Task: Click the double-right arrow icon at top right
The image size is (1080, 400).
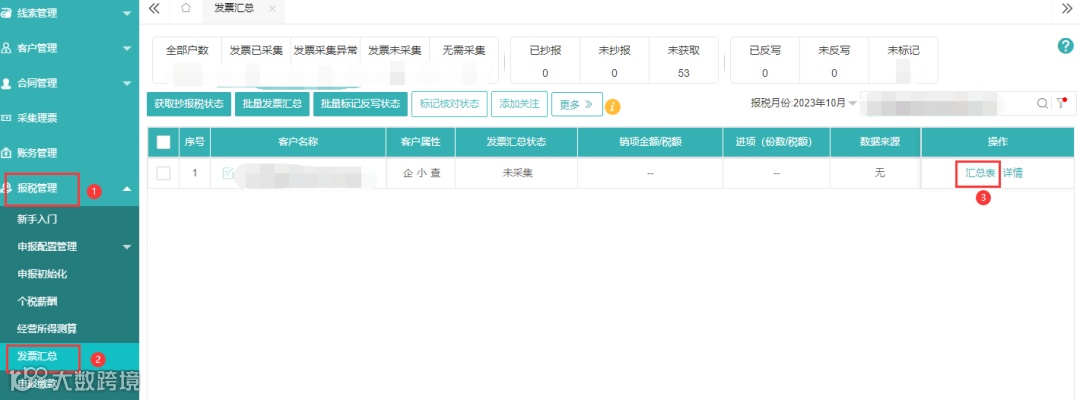Action: click(1066, 8)
